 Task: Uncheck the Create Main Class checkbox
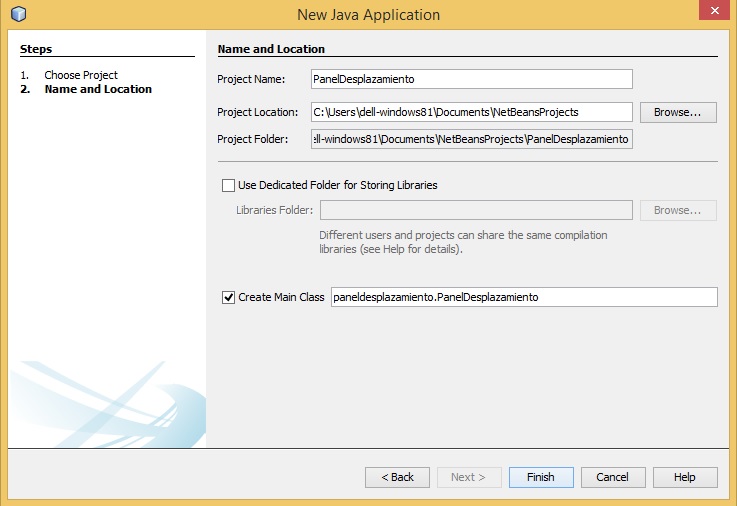228,297
